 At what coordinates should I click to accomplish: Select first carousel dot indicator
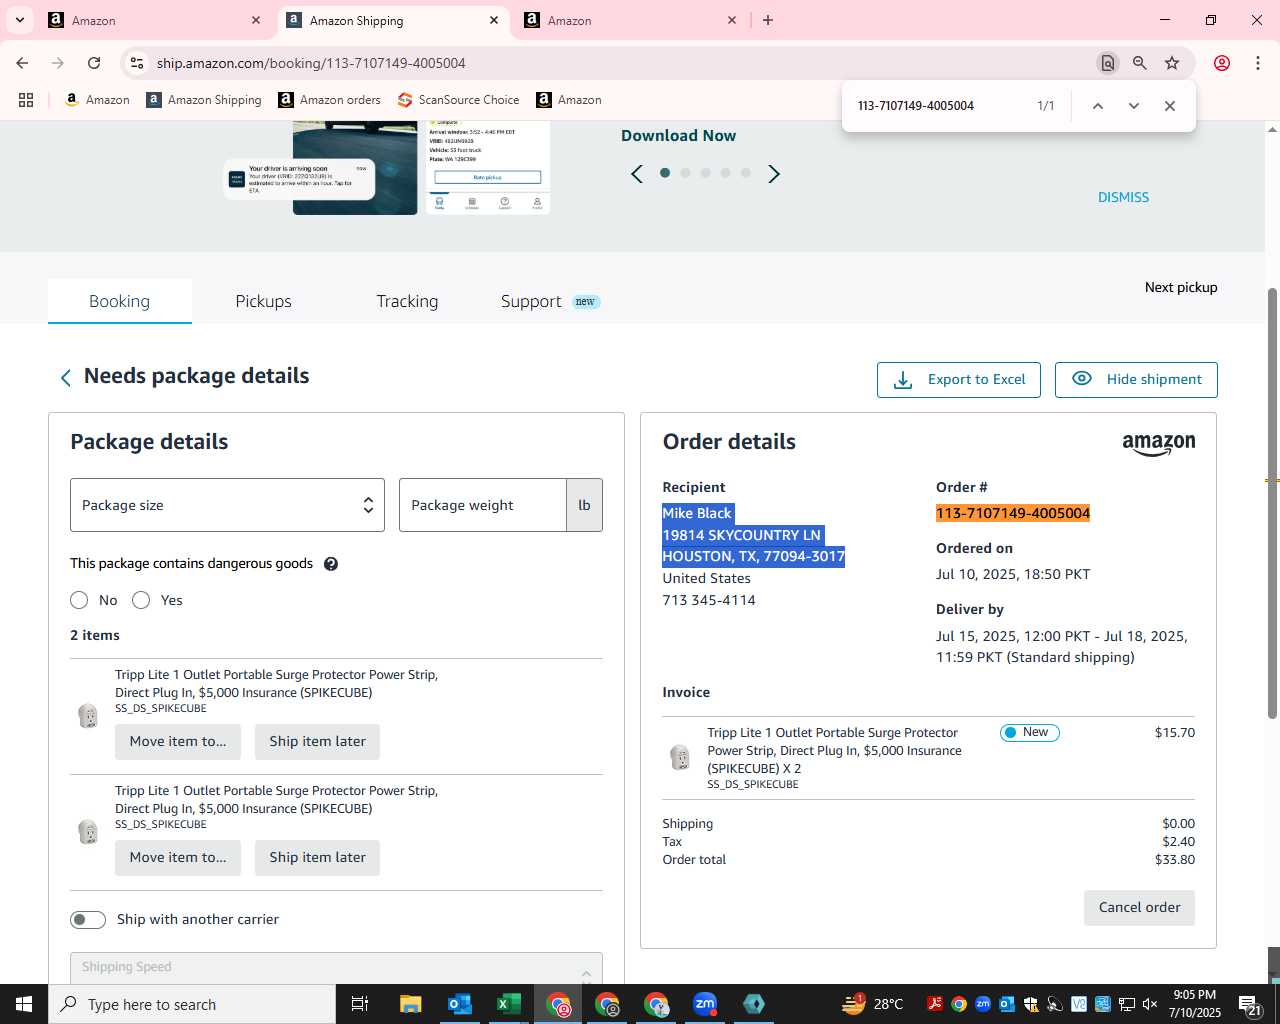(x=665, y=173)
